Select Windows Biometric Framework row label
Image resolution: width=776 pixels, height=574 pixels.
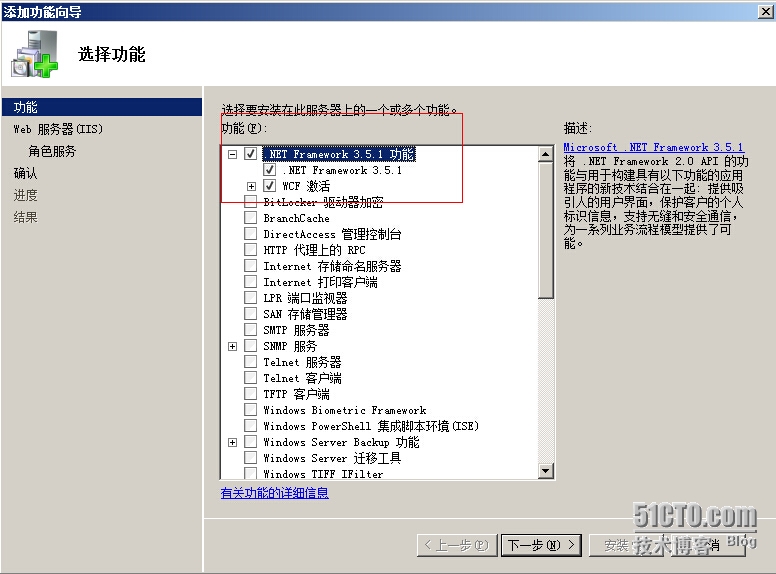click(344, 410)
